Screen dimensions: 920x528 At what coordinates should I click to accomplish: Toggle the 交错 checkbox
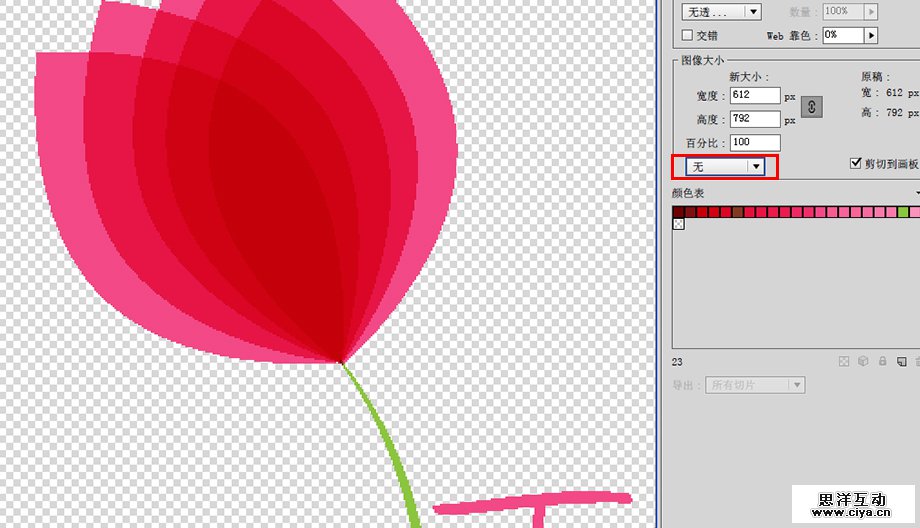686,35
